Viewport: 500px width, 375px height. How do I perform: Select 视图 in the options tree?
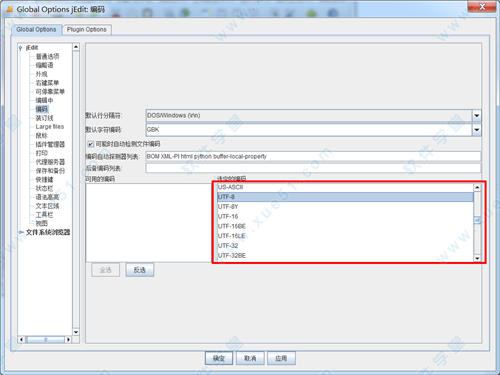pos(41,223)
